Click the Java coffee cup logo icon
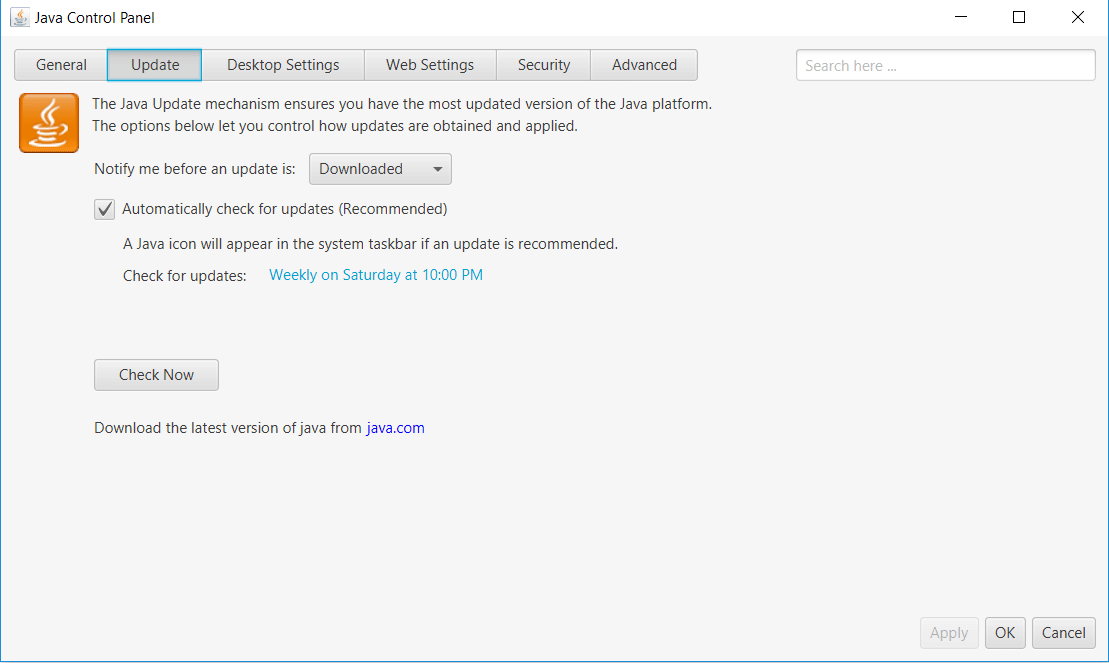Image resolution: width=1109 pixels, height=663 pixels. (48, 122)
